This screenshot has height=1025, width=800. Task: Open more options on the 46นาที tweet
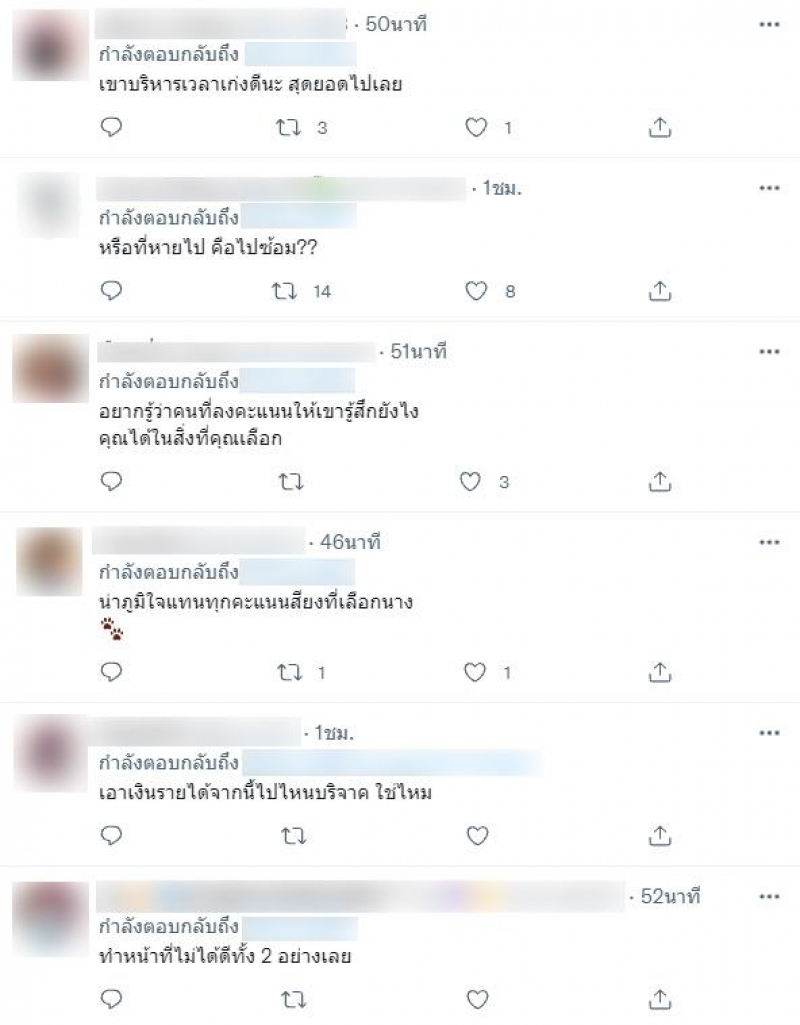click(x=769, y=543)
